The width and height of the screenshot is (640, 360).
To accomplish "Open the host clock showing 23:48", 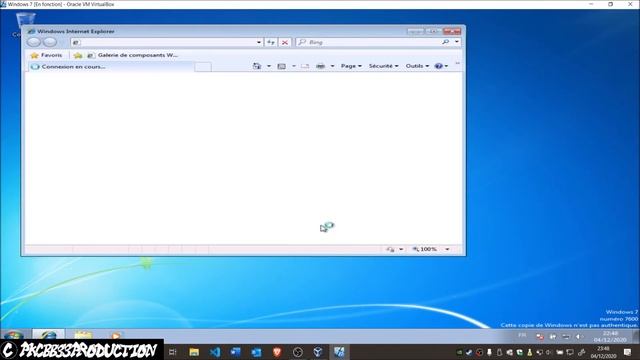I will [x=604, y=352].
